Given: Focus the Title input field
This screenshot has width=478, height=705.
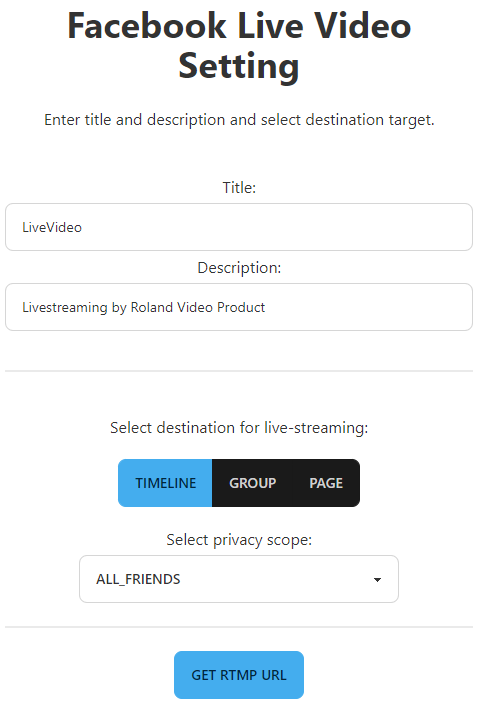Looking at the screenshot, I should 239,227.
